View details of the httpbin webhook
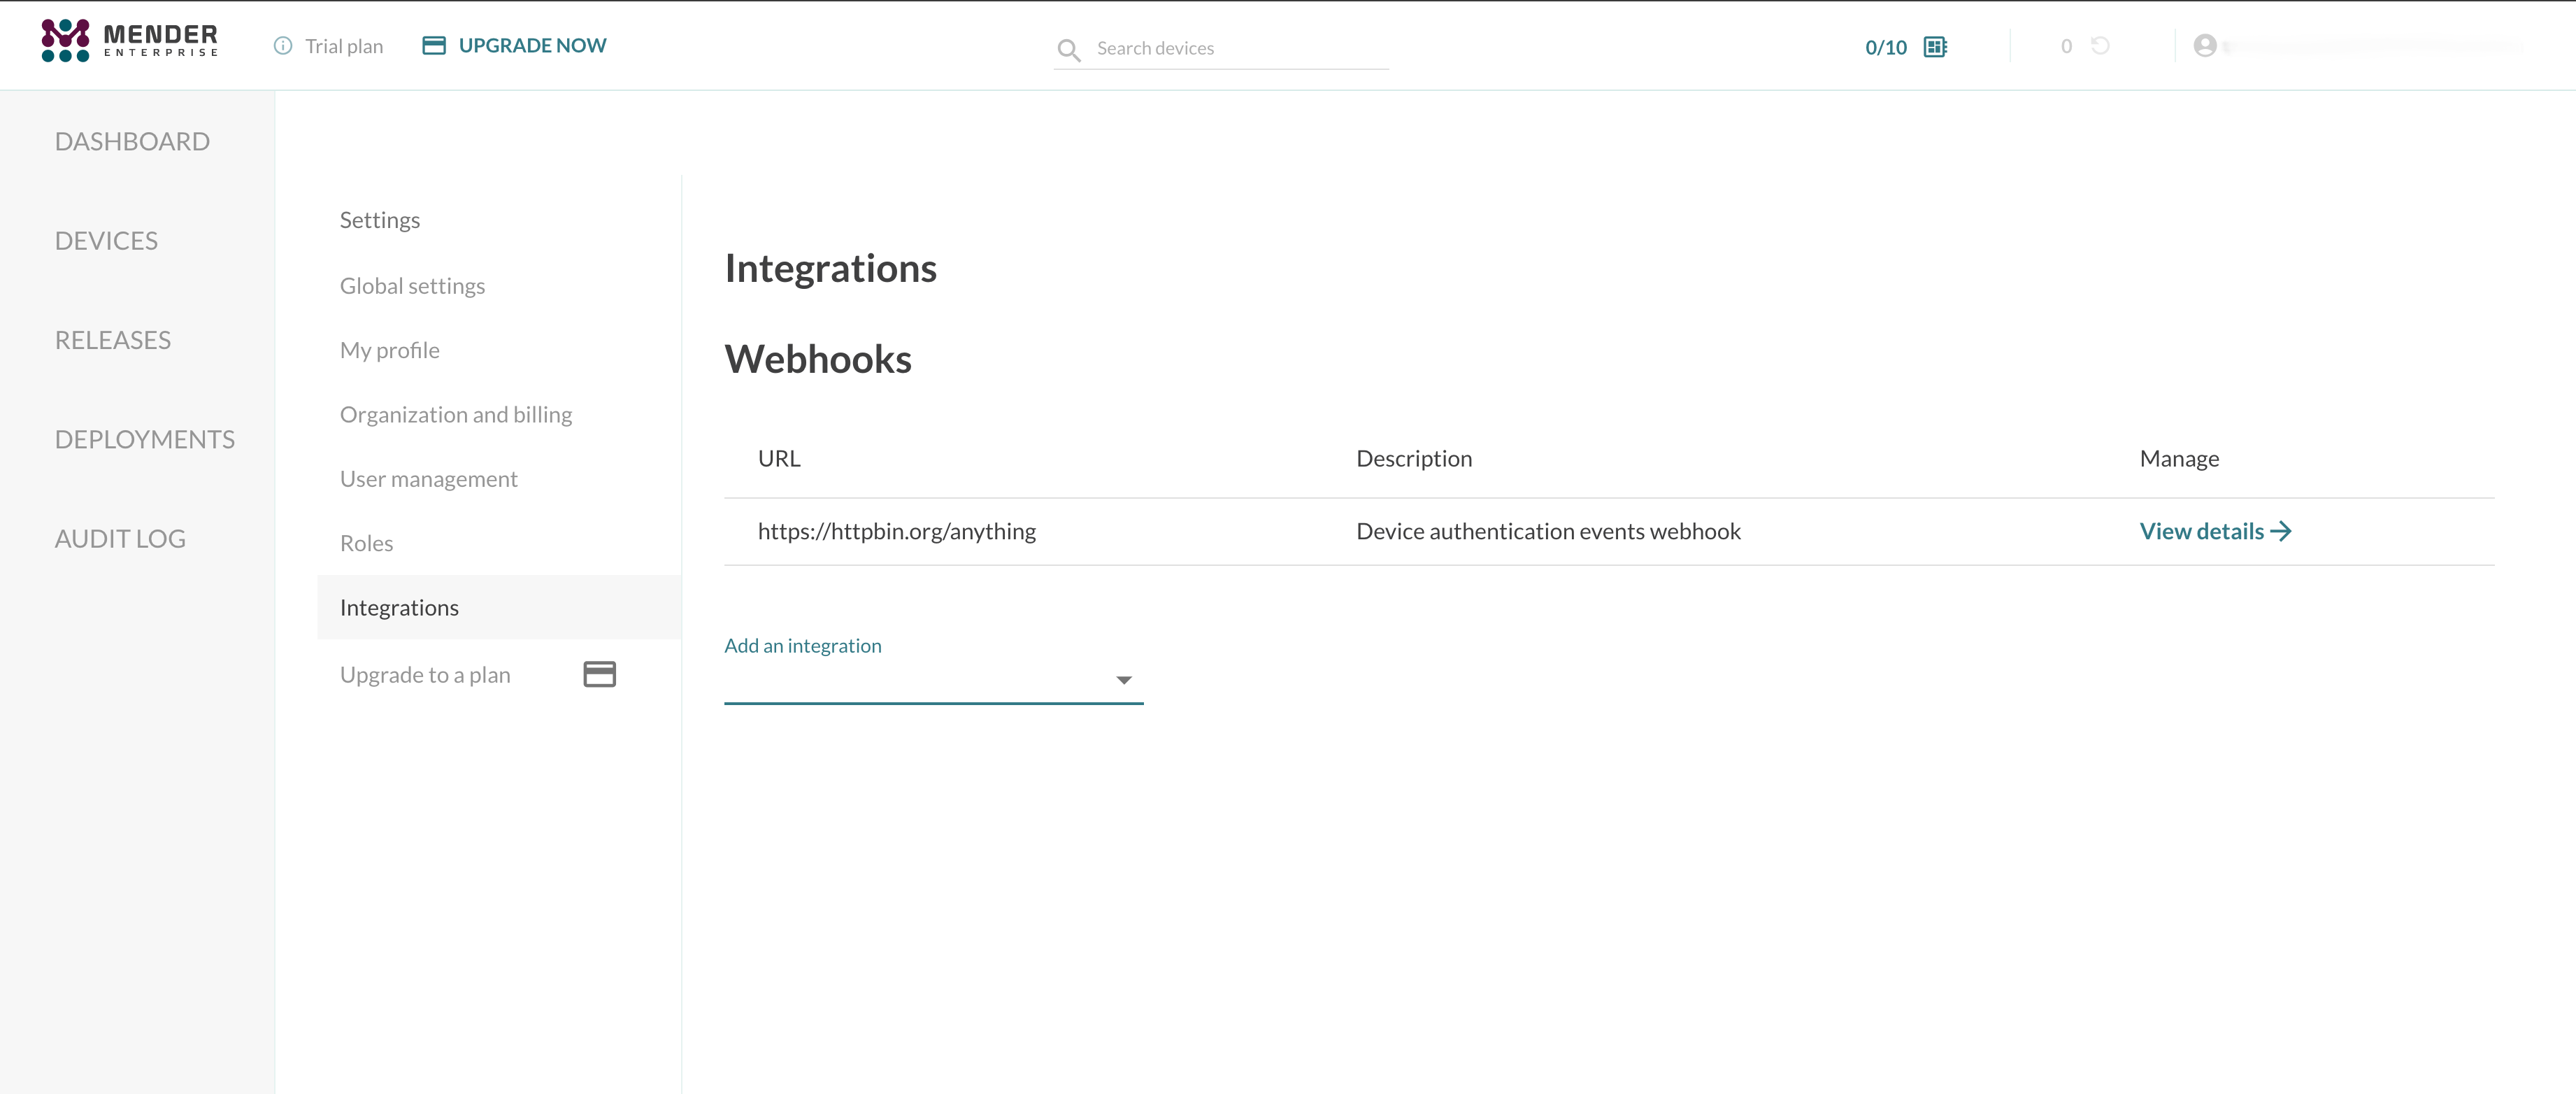The width and height of the screenshot is (2576, 1094). click(x=2214, y=532)
